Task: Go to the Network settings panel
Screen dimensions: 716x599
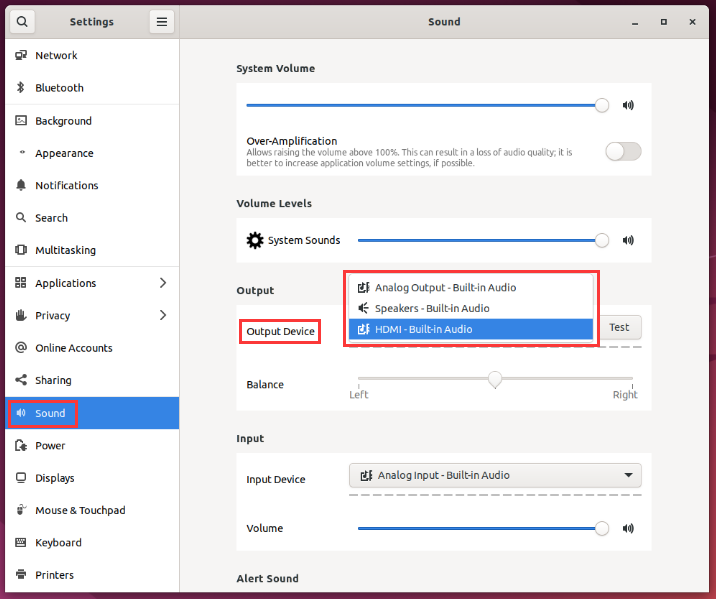Action: [56, 56]
